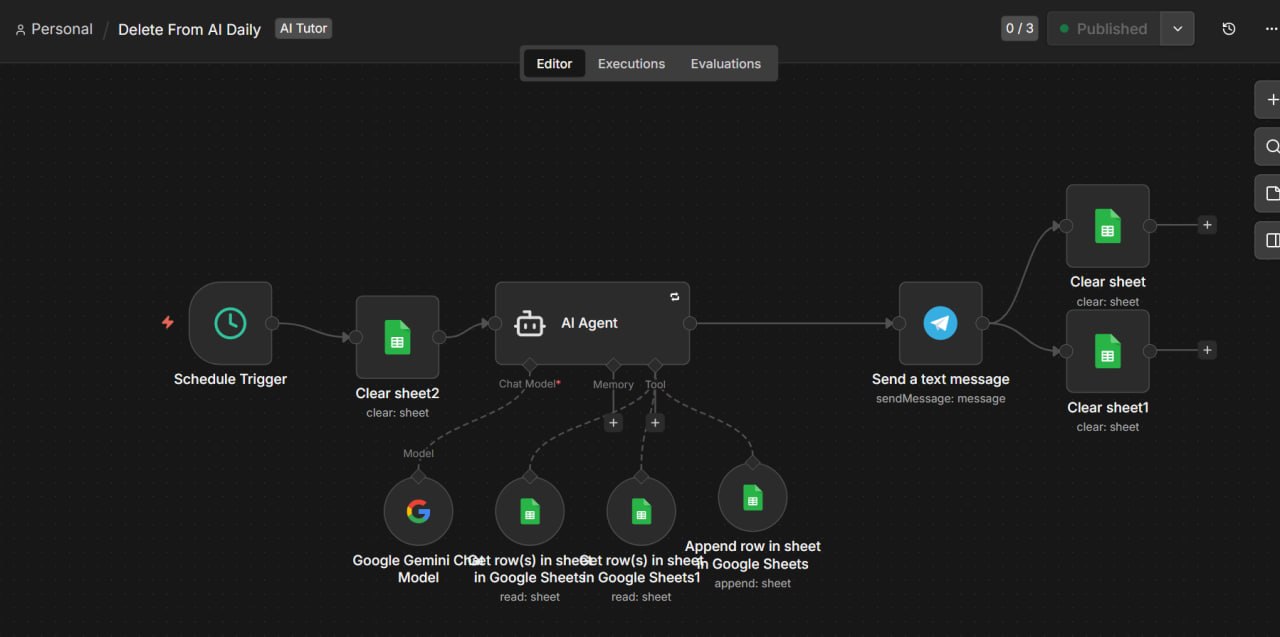Click the red lightning trigger indicator
The height and width of the screenshot is (637, 1280).
point(168,322)
